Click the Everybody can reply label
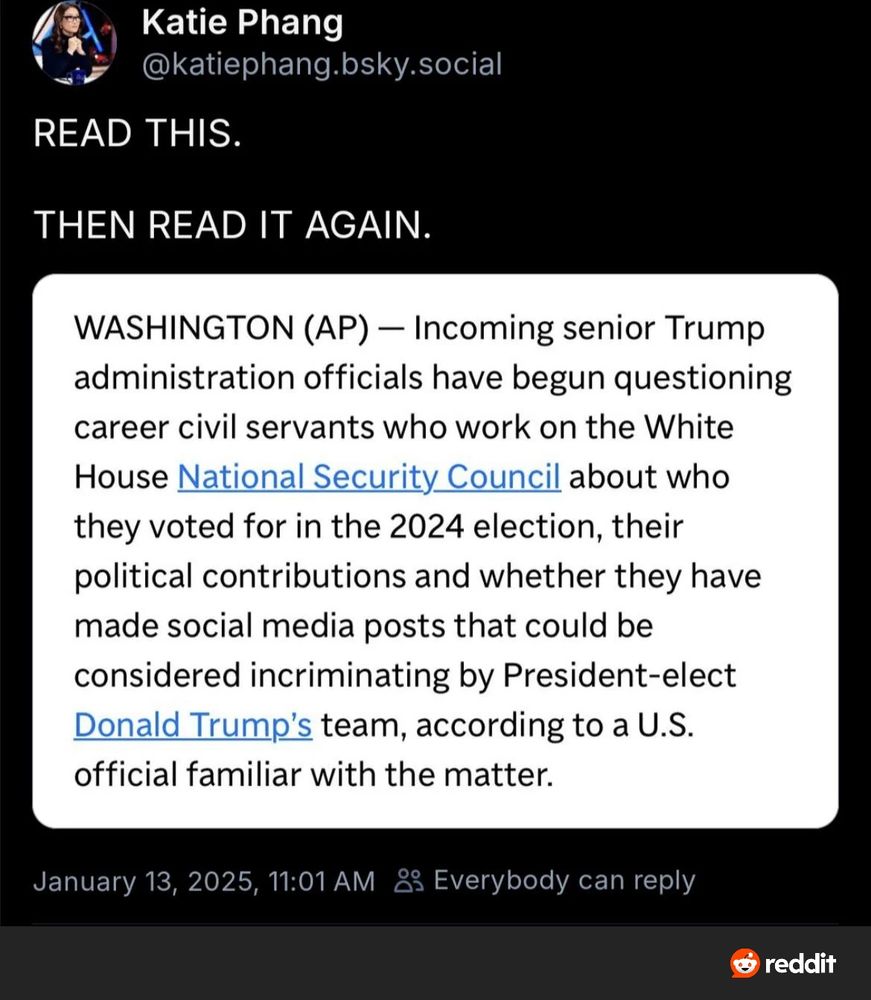Viewport: 871px width, 1000px height. (x=564, y=881)
